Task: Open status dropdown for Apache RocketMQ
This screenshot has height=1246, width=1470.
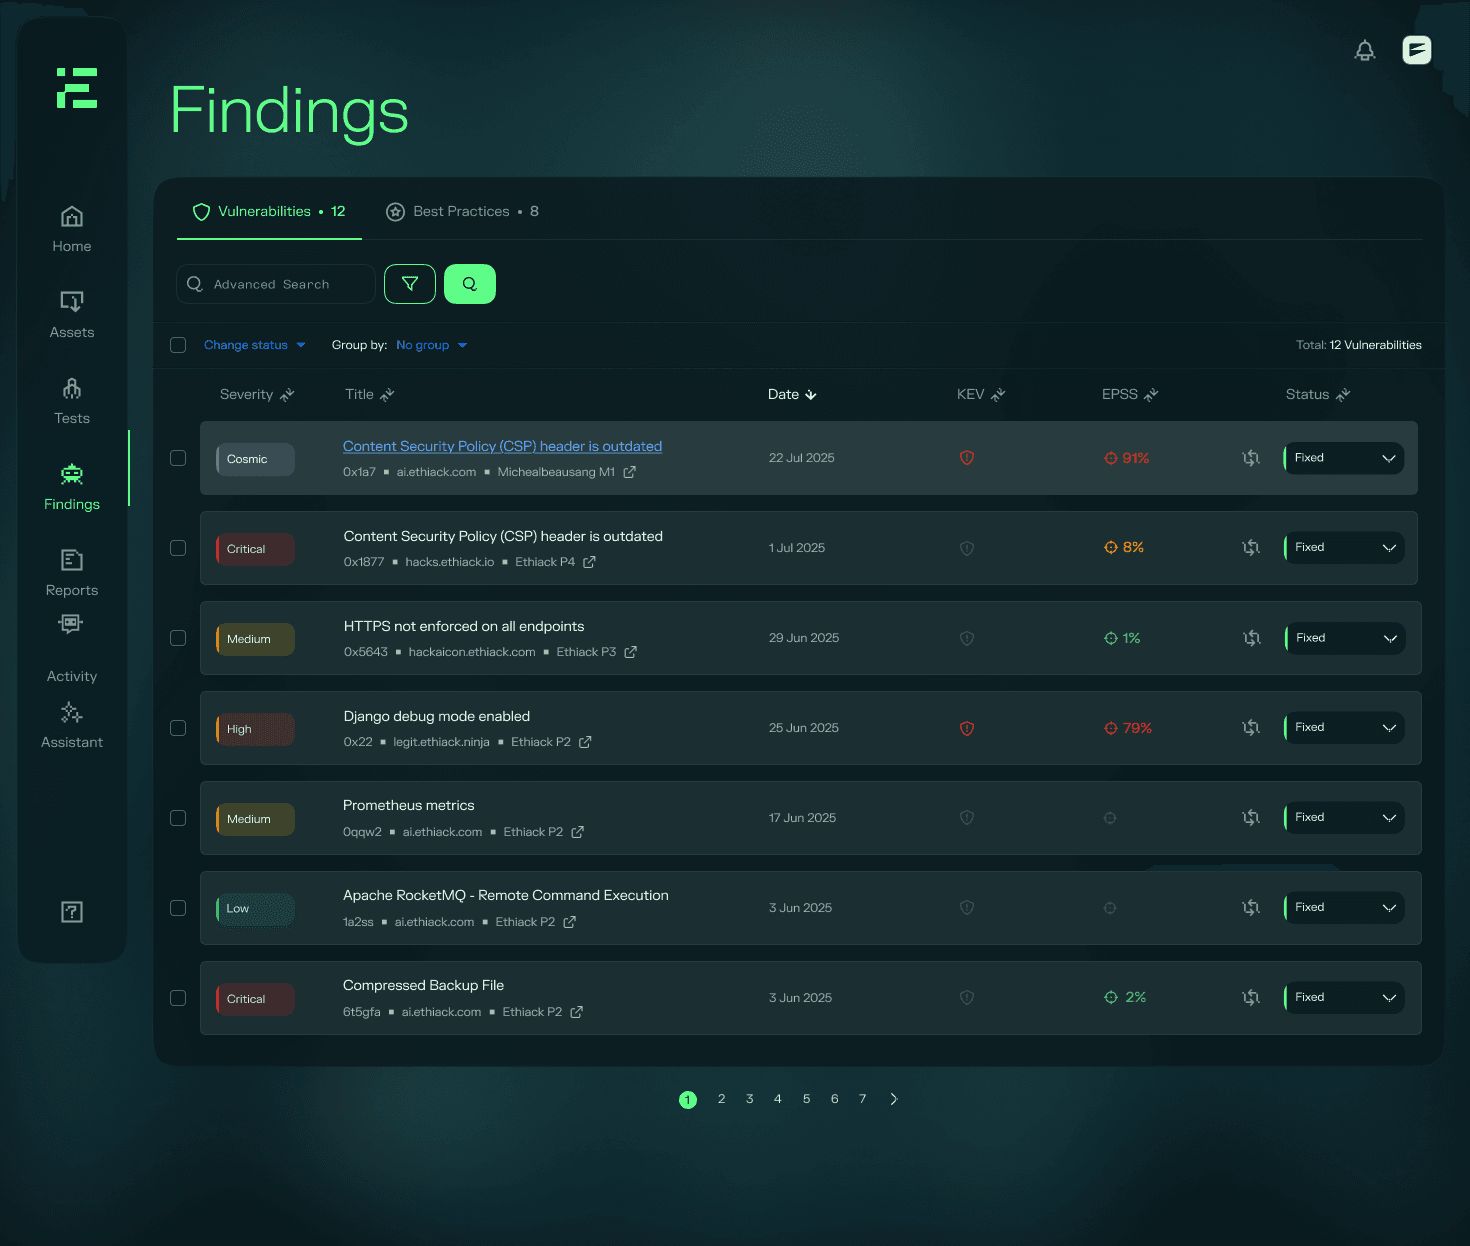Action: [1344, 908]
